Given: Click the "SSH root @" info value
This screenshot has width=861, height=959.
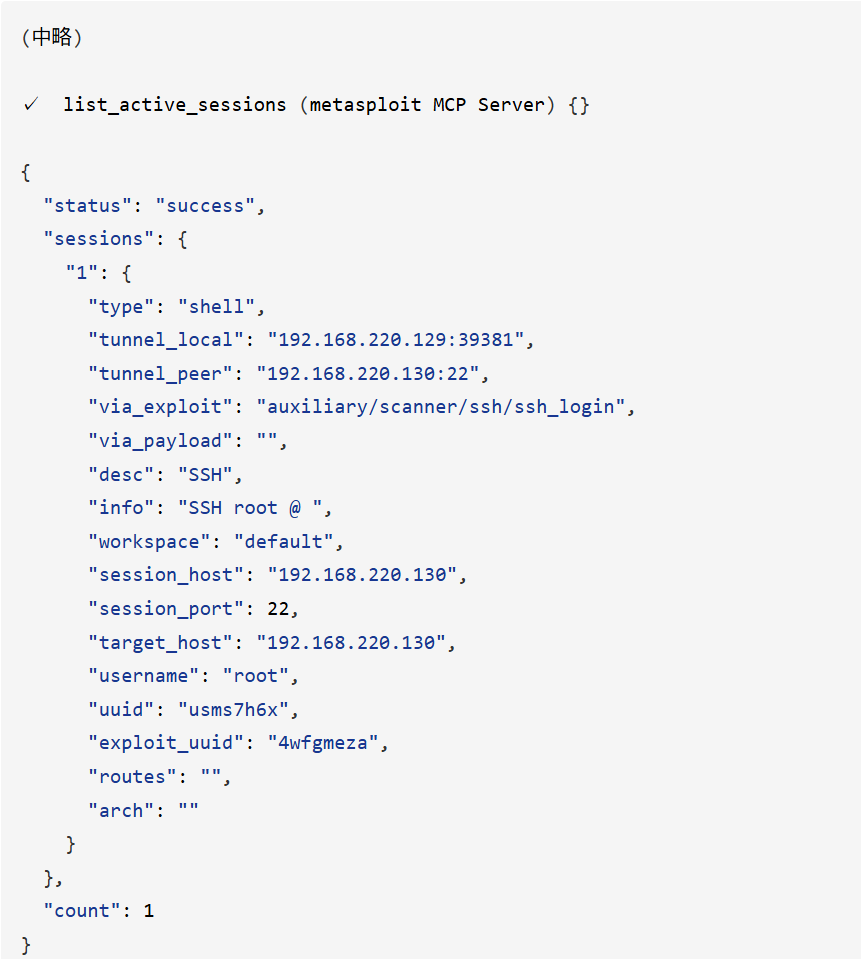Looking at the screenshot, I should 251,508.
